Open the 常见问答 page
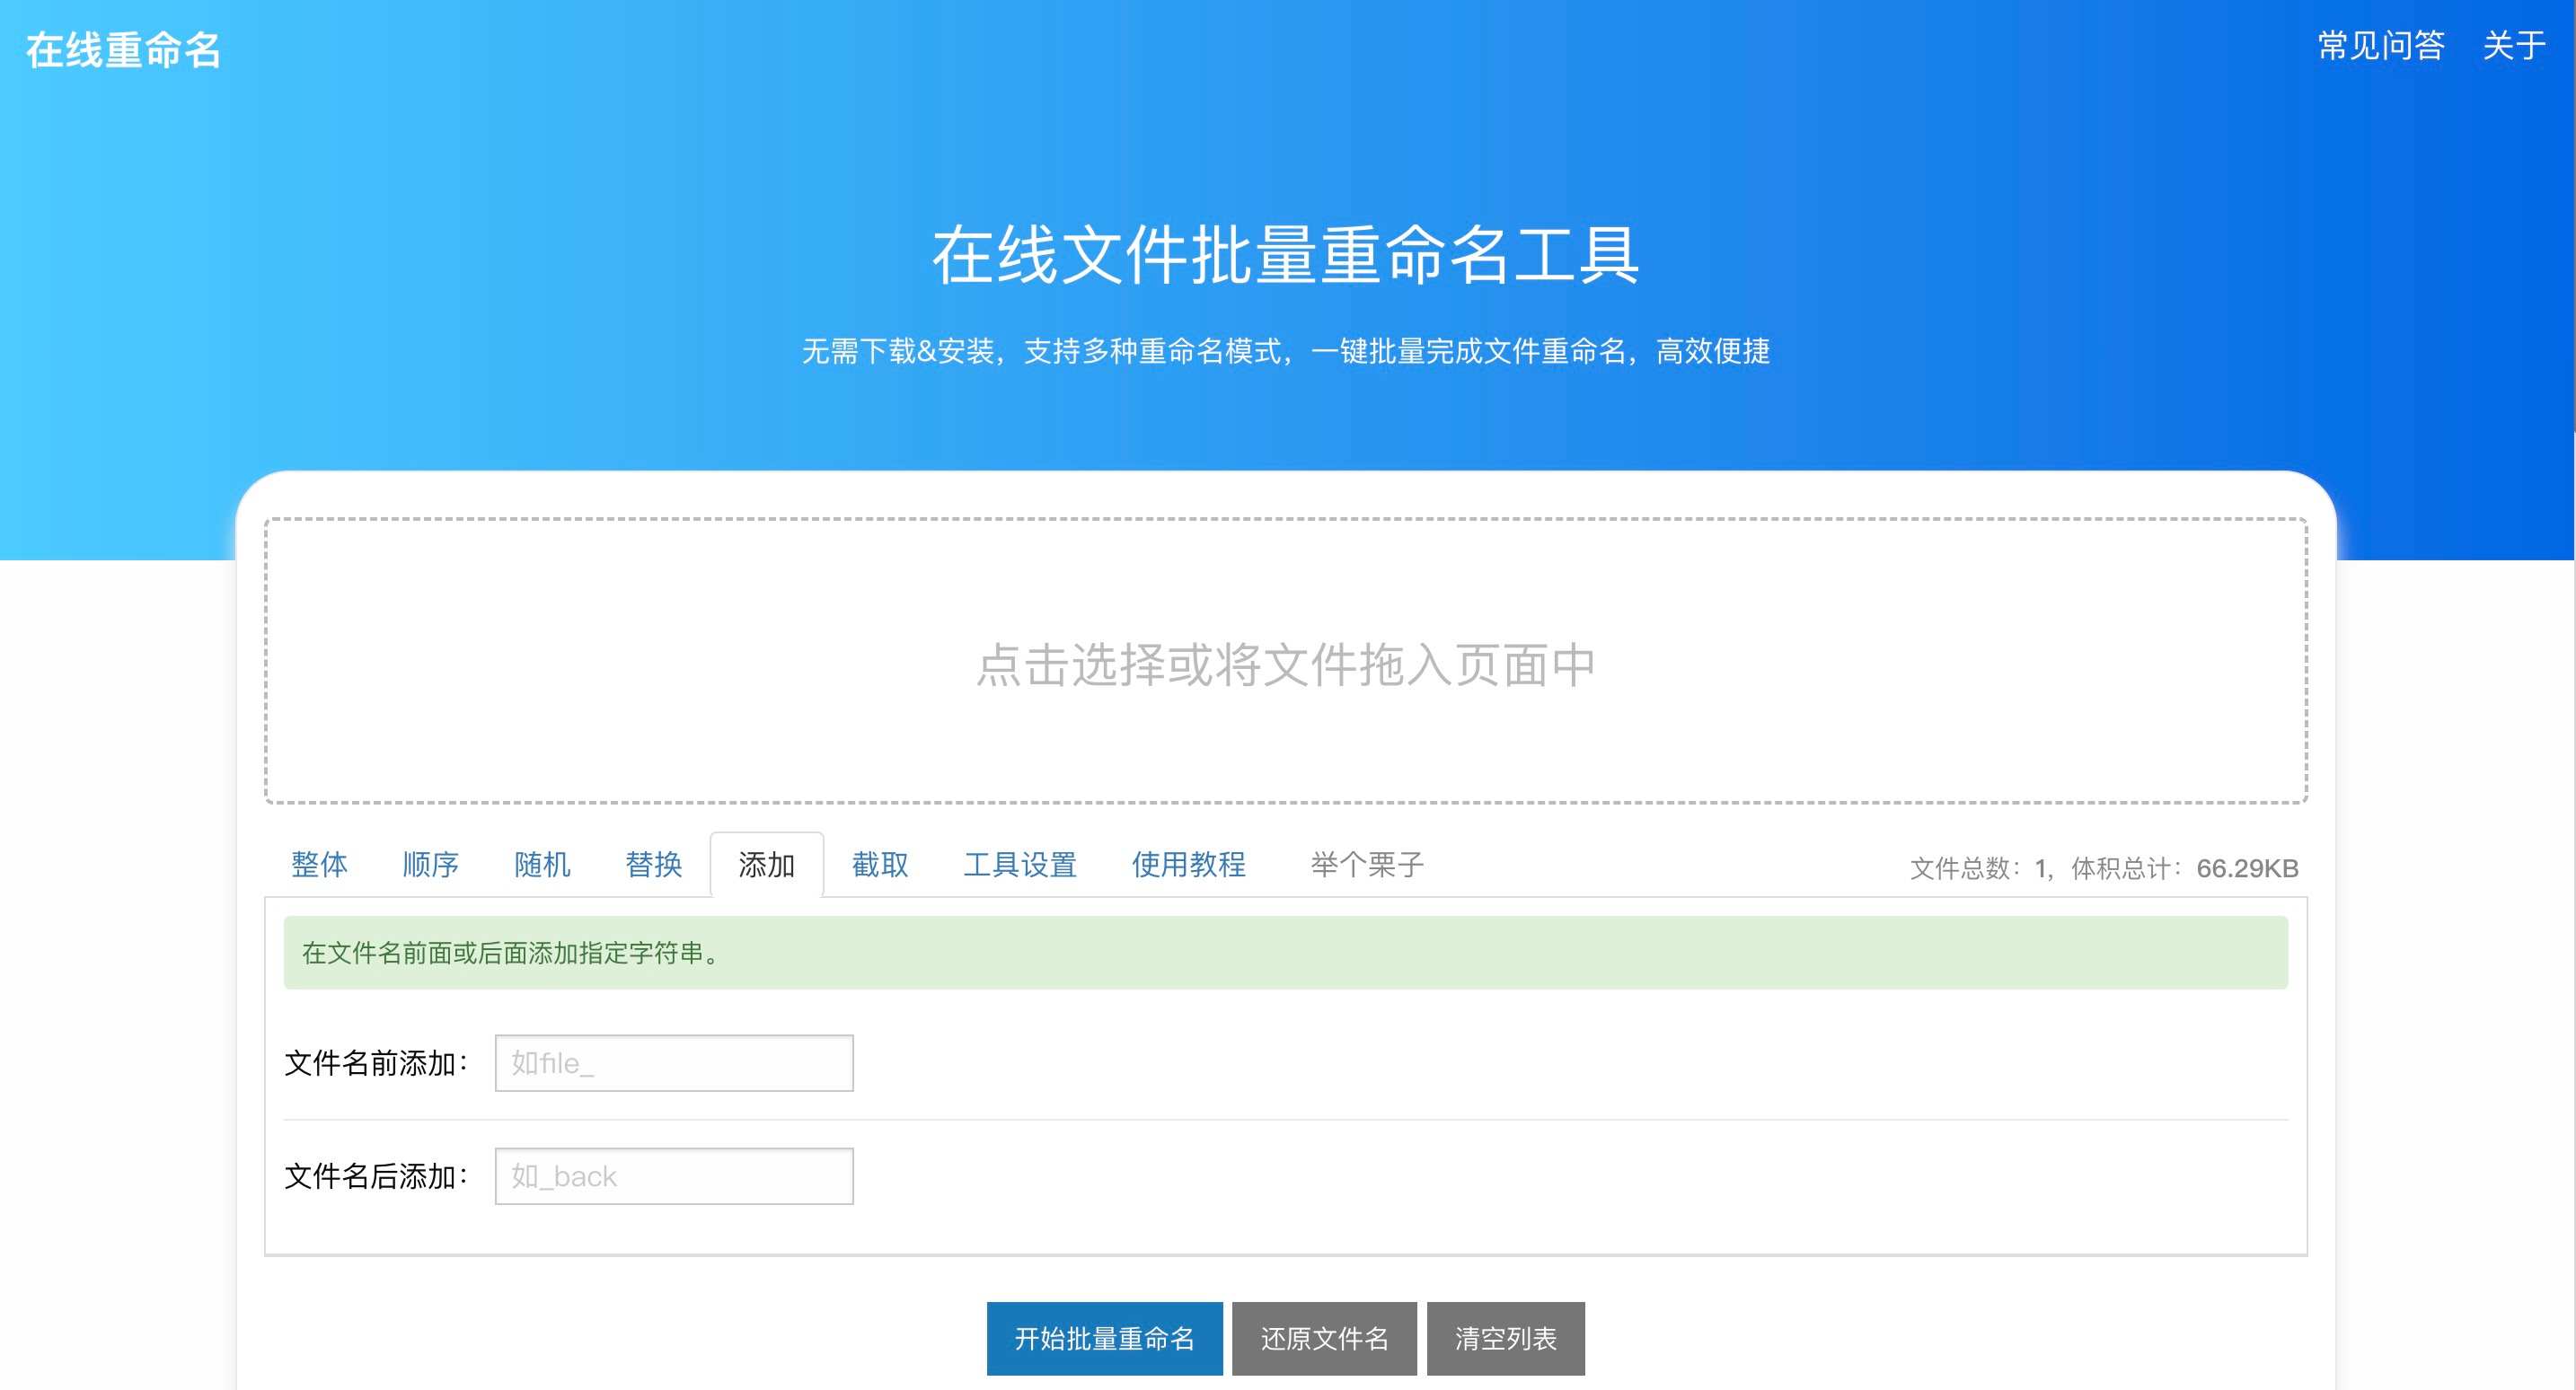Image resolution: width=2576 pixels, height=1390 pixels. [2380, 46]
